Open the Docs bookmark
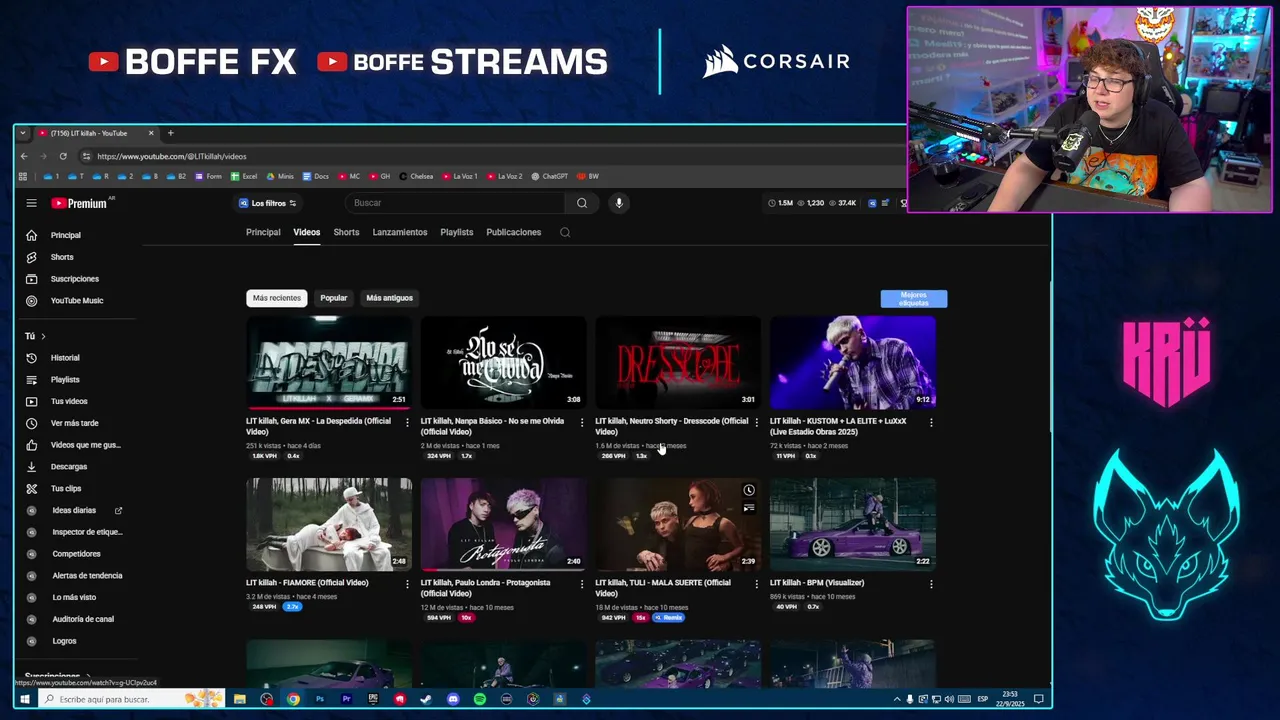 pos(315,176)
